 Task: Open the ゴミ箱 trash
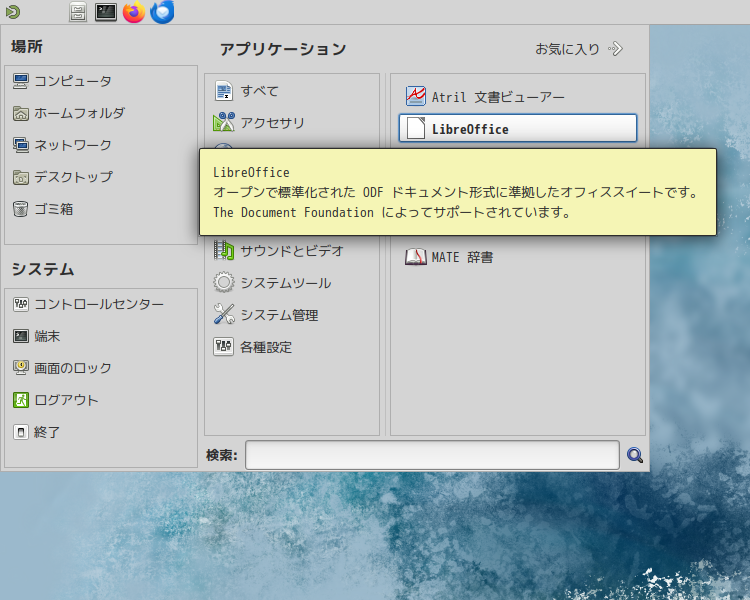click(x=43, y=209)
